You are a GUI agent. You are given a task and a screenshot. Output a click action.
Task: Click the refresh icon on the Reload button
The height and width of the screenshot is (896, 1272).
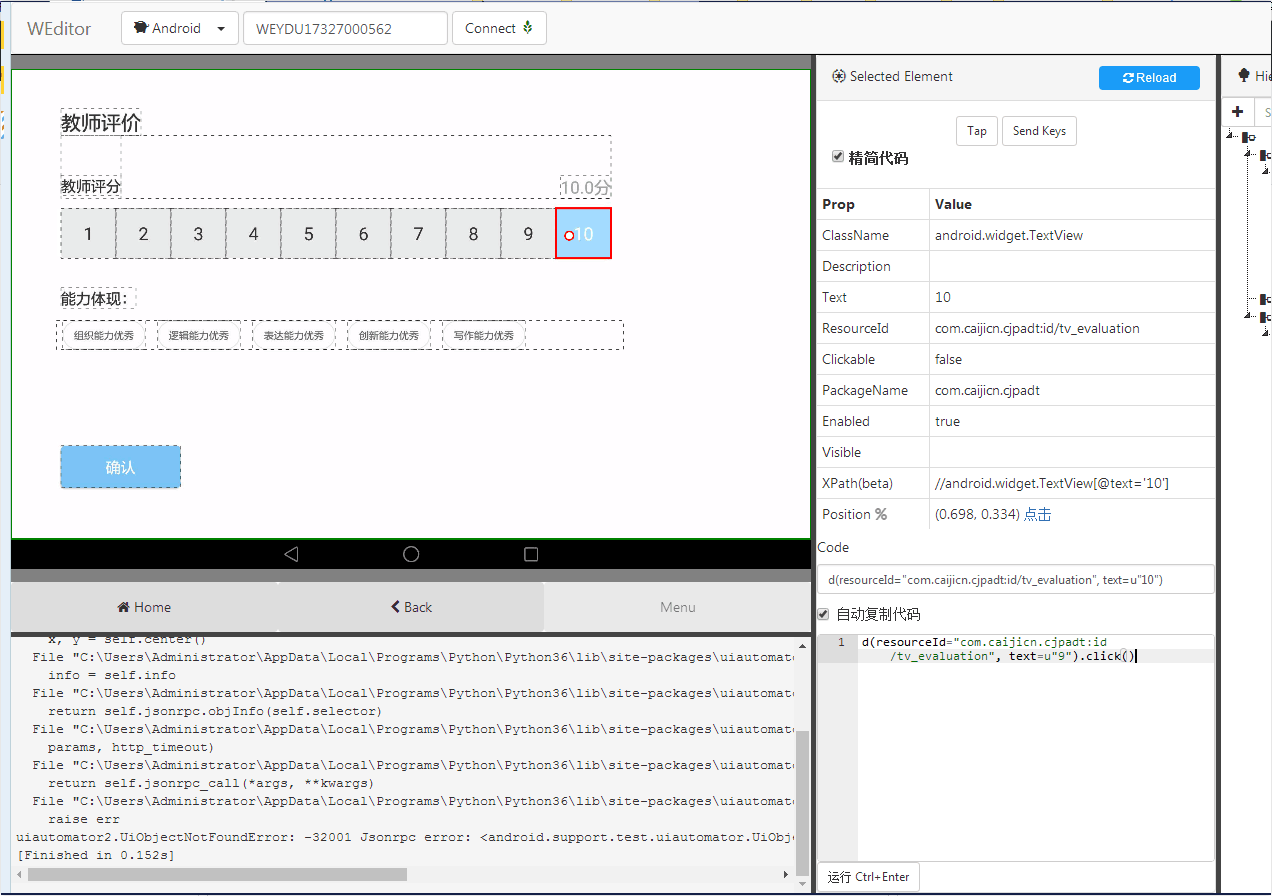pos(1127,77)
